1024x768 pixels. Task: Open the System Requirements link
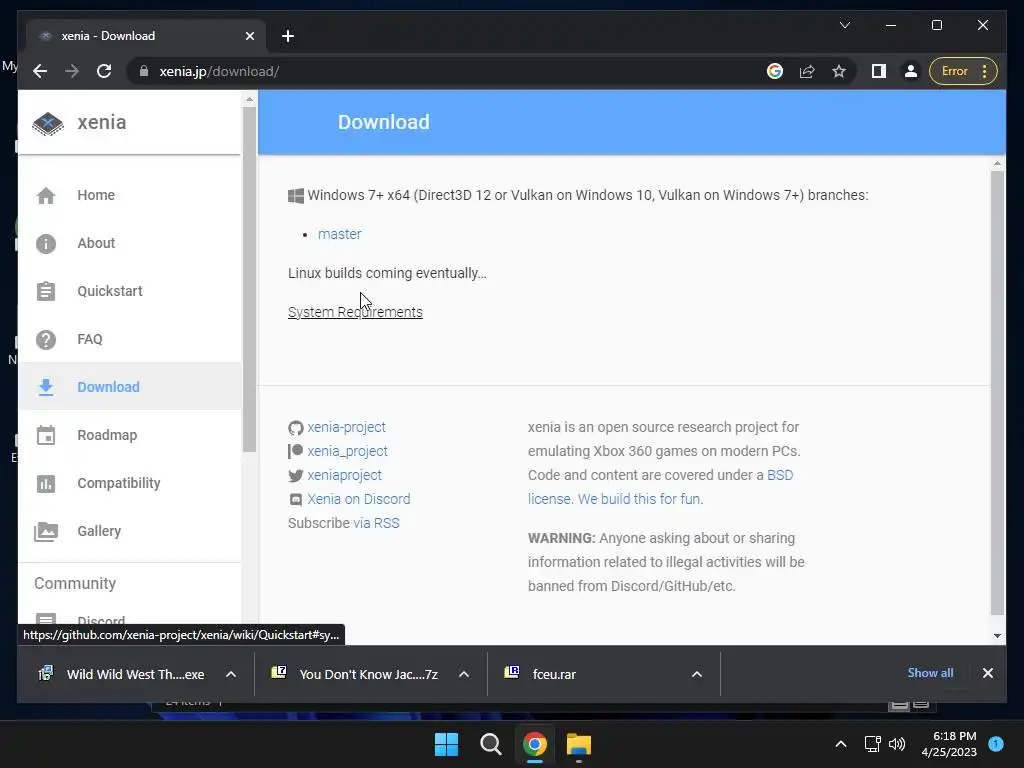click(x=355, y=312)
